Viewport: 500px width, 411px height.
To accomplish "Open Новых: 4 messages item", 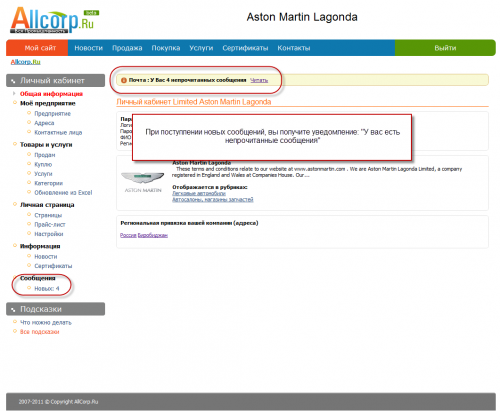I will click(x=47, y=288).
